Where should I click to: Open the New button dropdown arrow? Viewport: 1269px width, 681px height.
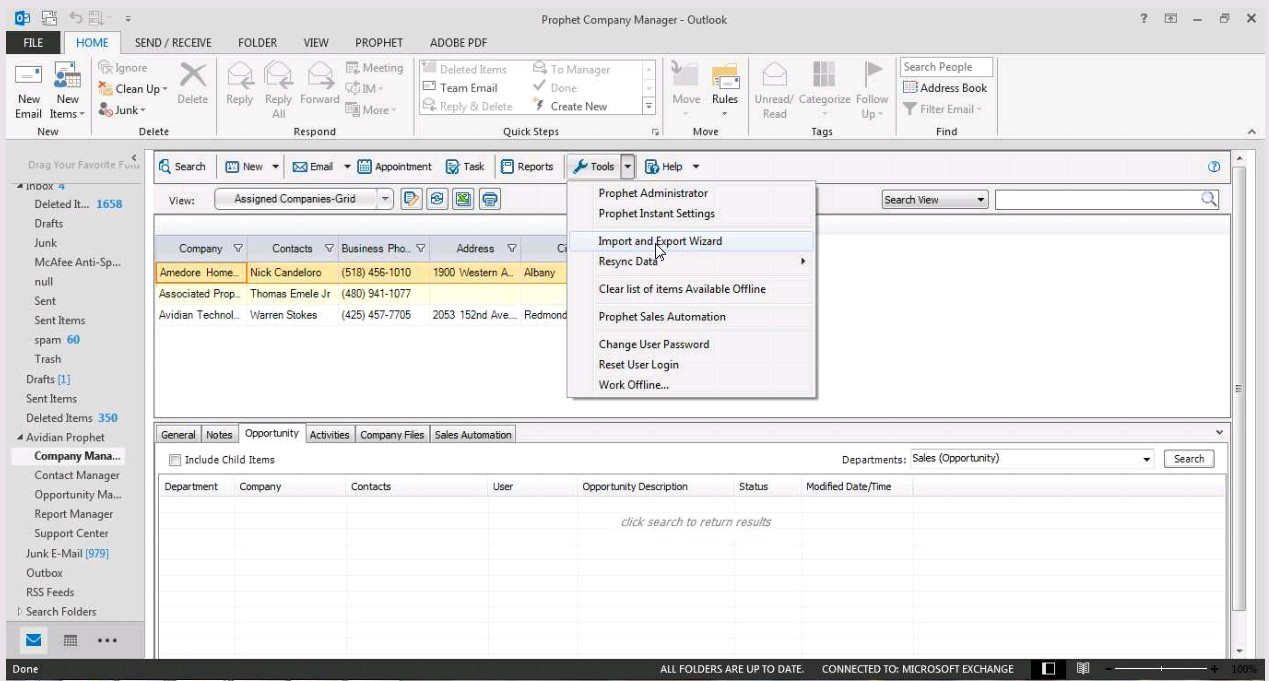pos(275,167)
